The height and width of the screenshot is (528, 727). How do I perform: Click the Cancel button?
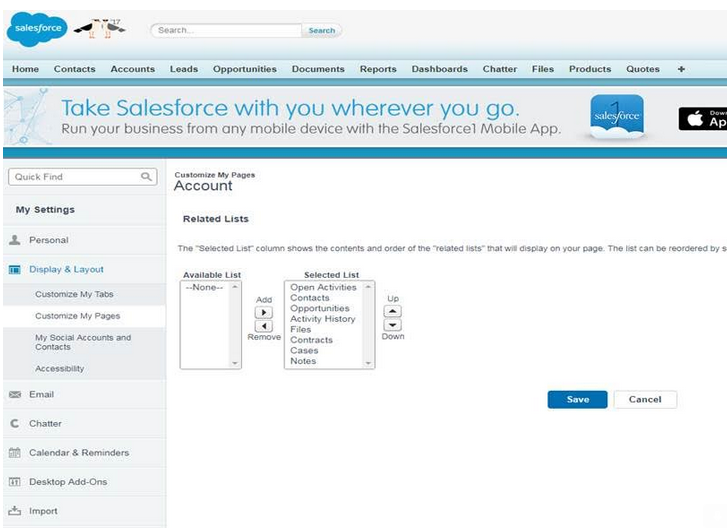[645, 400]
